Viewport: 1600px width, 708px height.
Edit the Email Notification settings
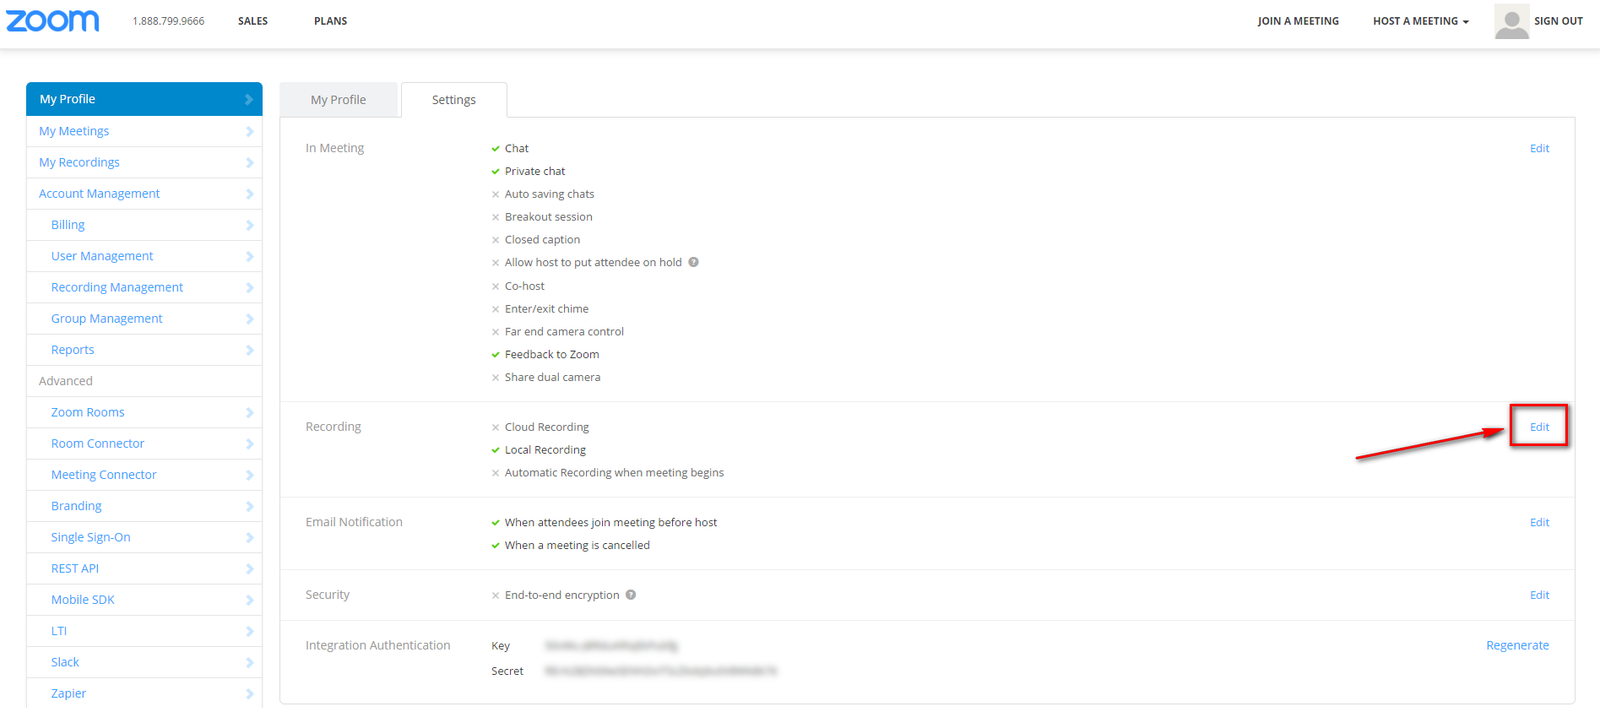pos(1539,522)
